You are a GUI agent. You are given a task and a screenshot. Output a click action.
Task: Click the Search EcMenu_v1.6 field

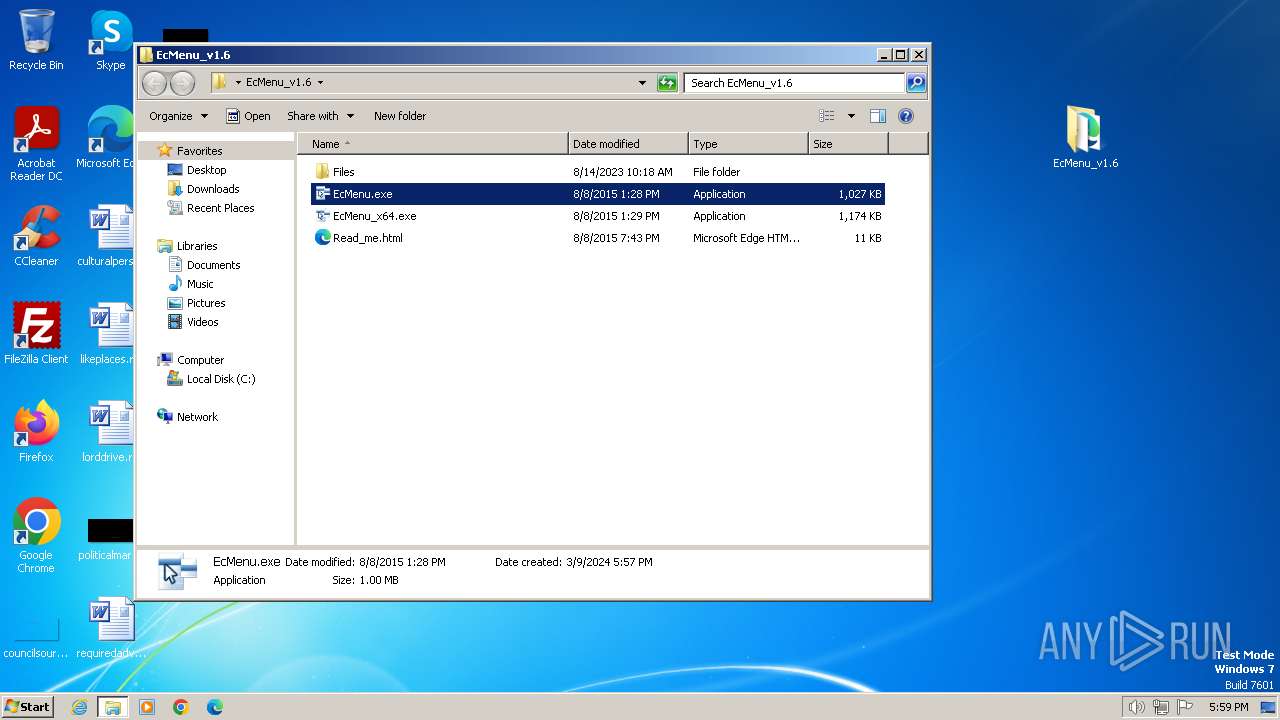pyautogui.click(x=795, y=83)
